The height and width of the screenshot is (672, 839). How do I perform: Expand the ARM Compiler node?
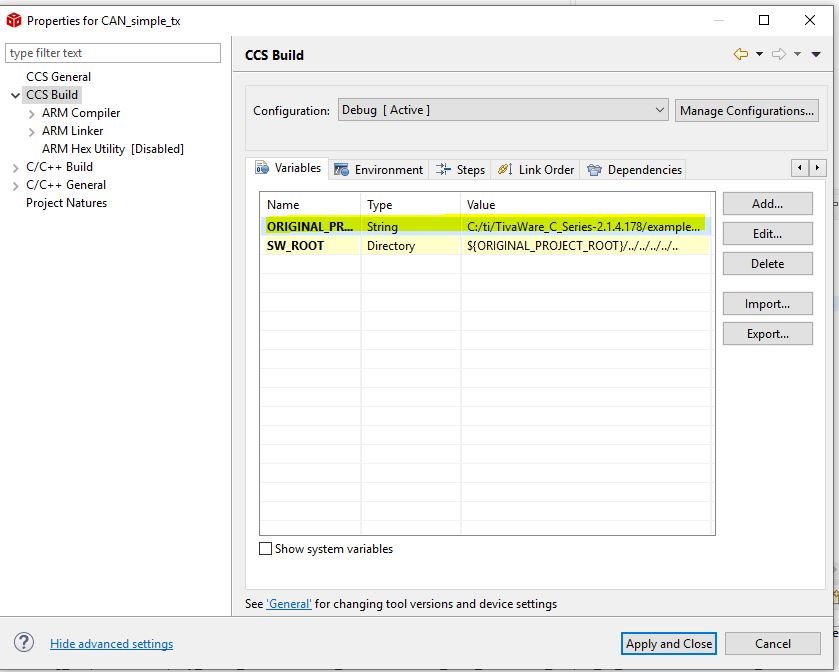[x=32, y=113]
